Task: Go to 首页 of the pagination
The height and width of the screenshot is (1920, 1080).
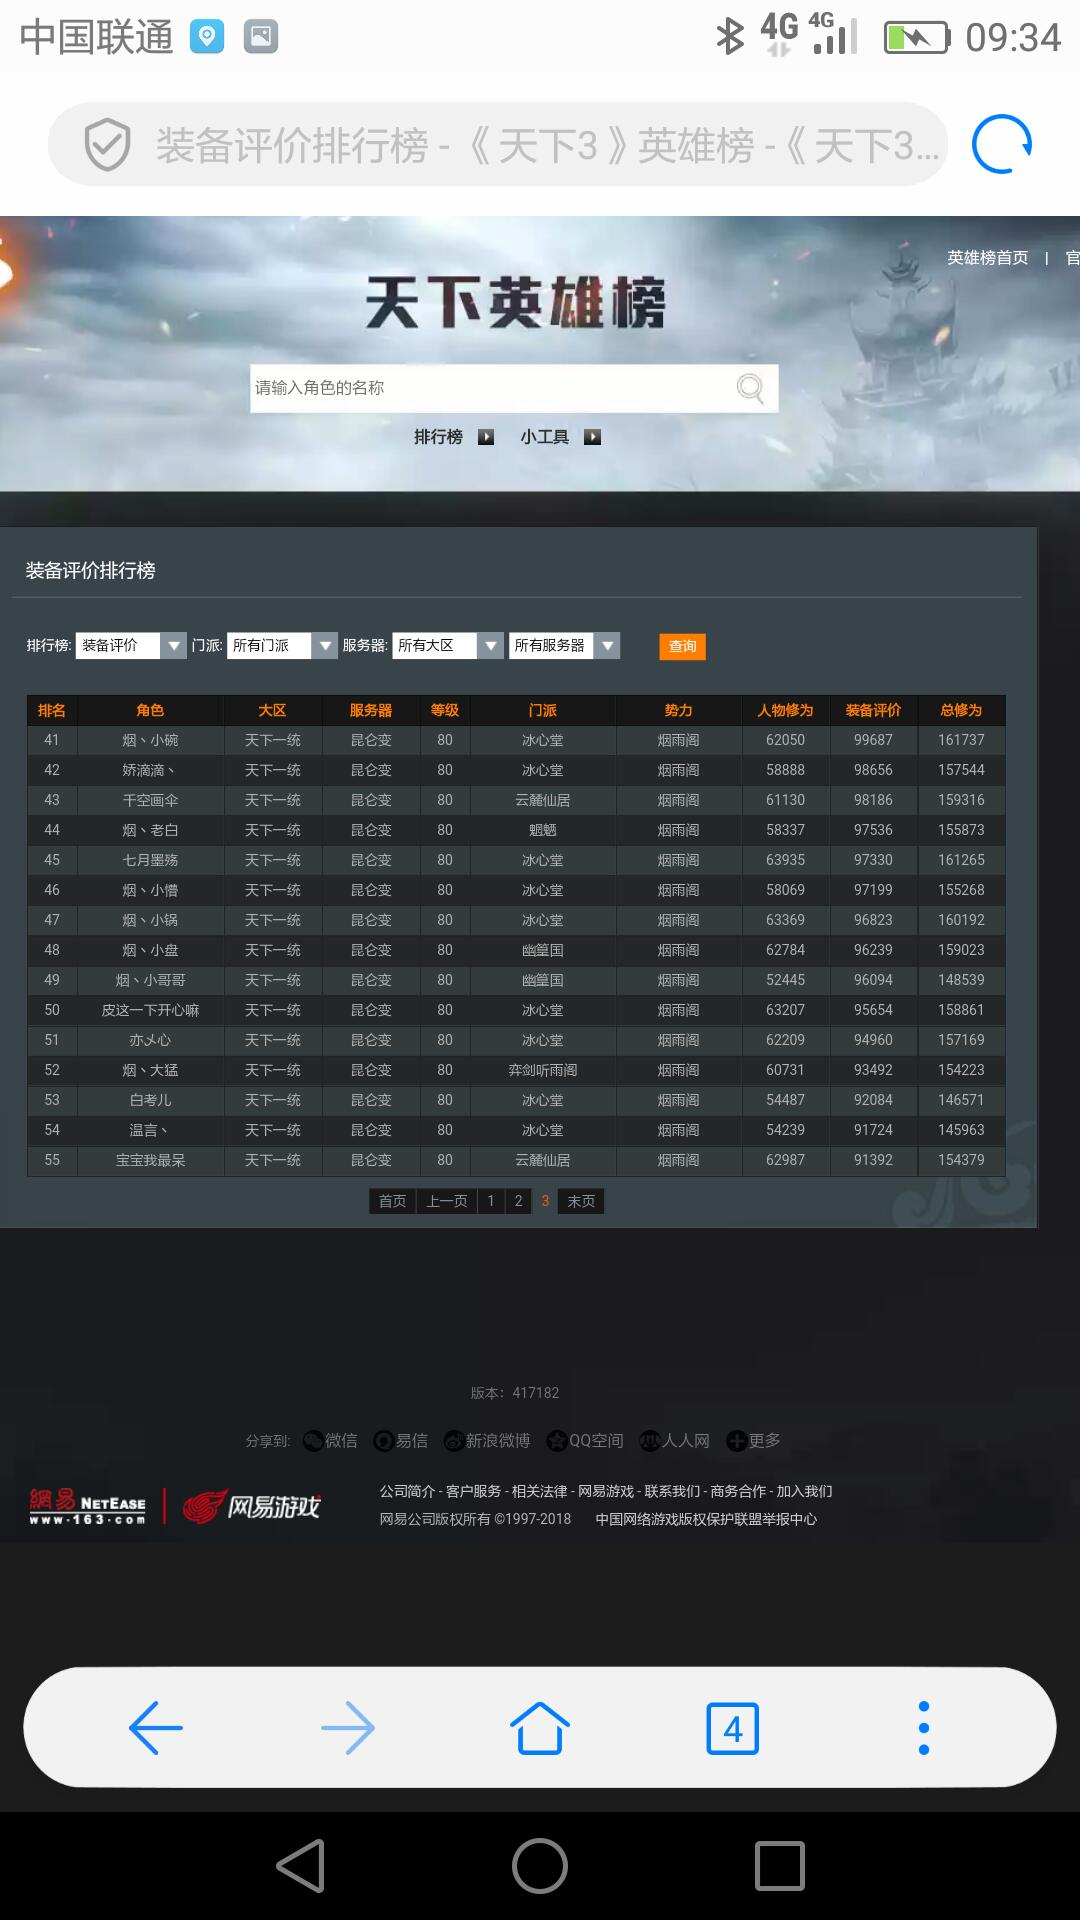Action: [393, 1201]
